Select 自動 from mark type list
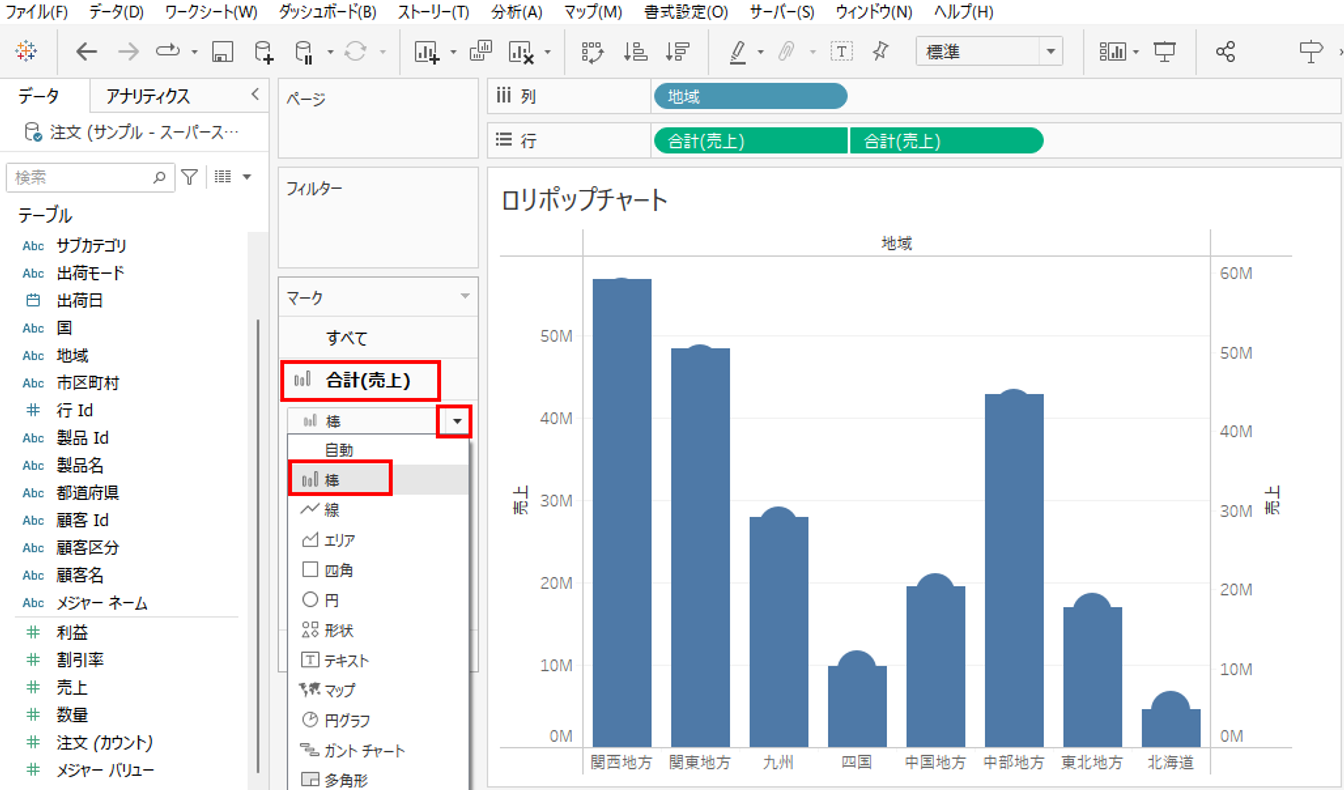Screen dimensions: 1344x790 tap(378, 450)
